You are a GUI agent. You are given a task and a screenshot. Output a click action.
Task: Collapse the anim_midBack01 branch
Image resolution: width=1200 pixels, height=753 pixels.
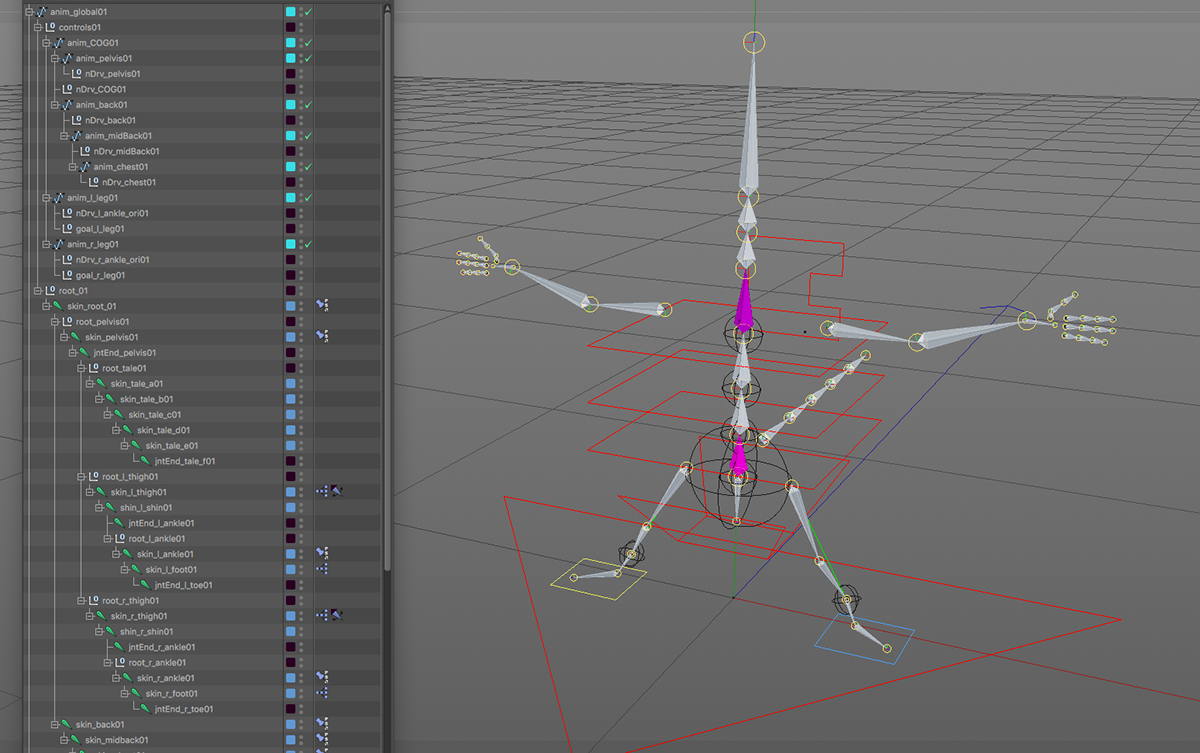65,136
